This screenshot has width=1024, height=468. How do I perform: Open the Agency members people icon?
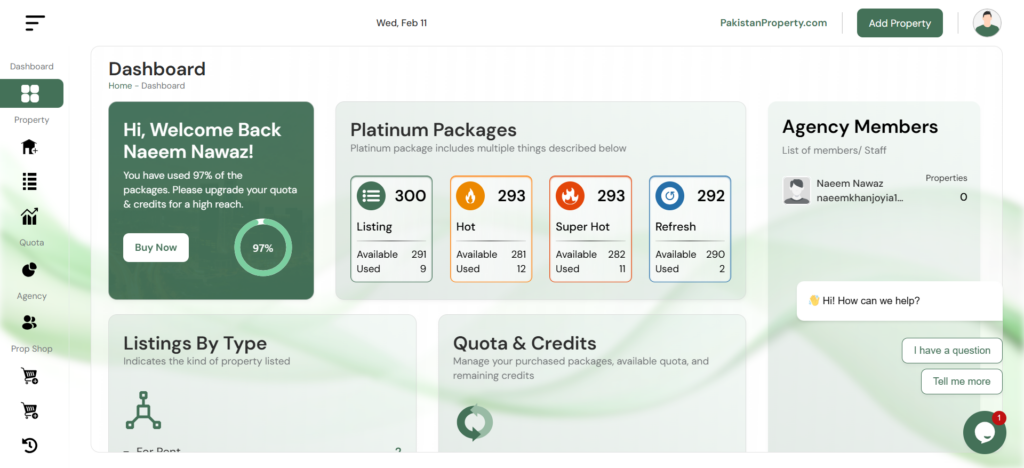pyautogui.click(x=29, y=322)
